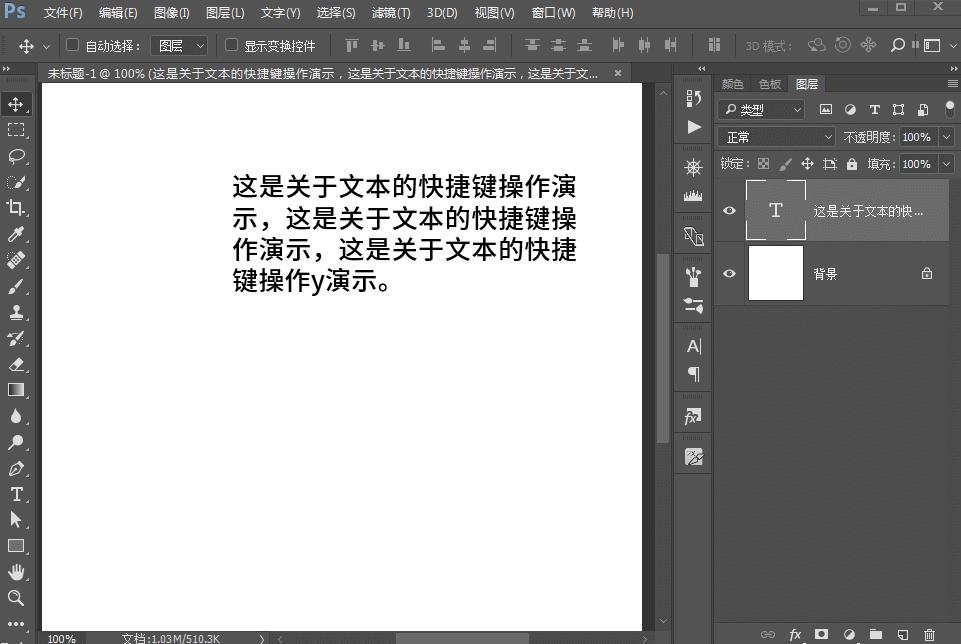This screenshot has width=961, height=644.
Task: Open the 正常 blend mode dropdown
Action: (776, 136)
